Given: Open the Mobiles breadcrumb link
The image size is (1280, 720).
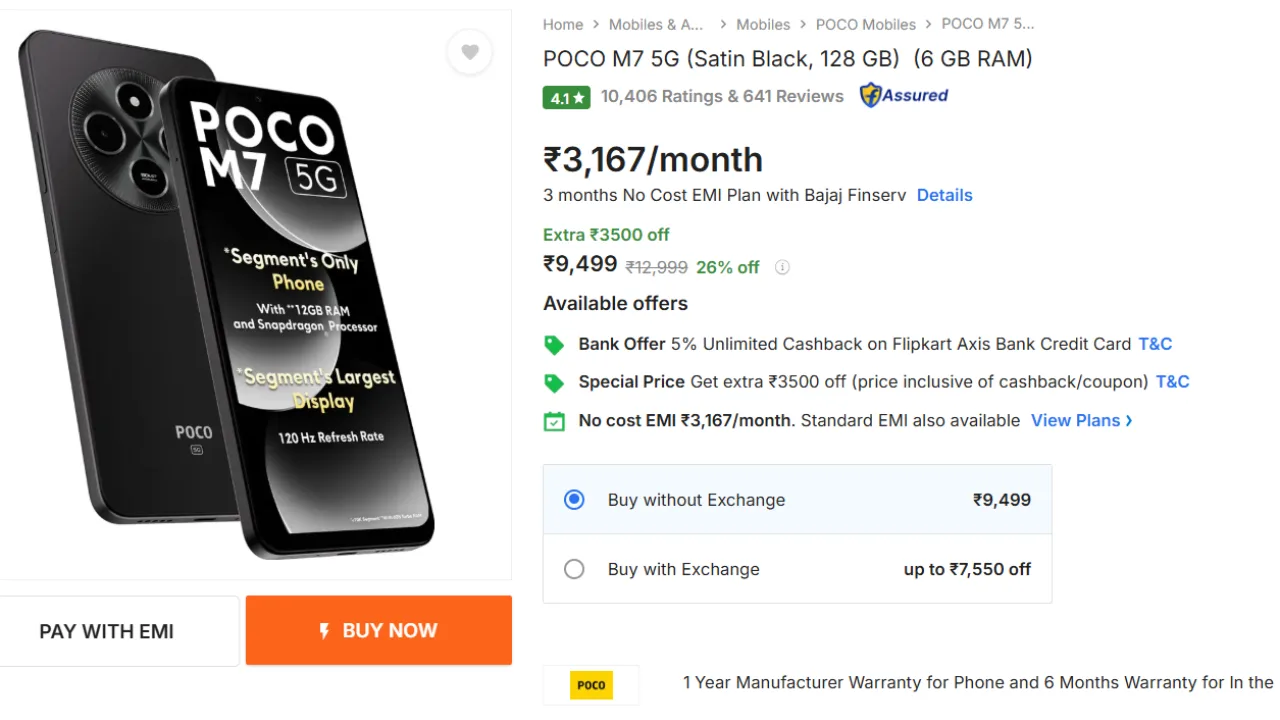Looking at the screenshot, I should tap(763, 24).
